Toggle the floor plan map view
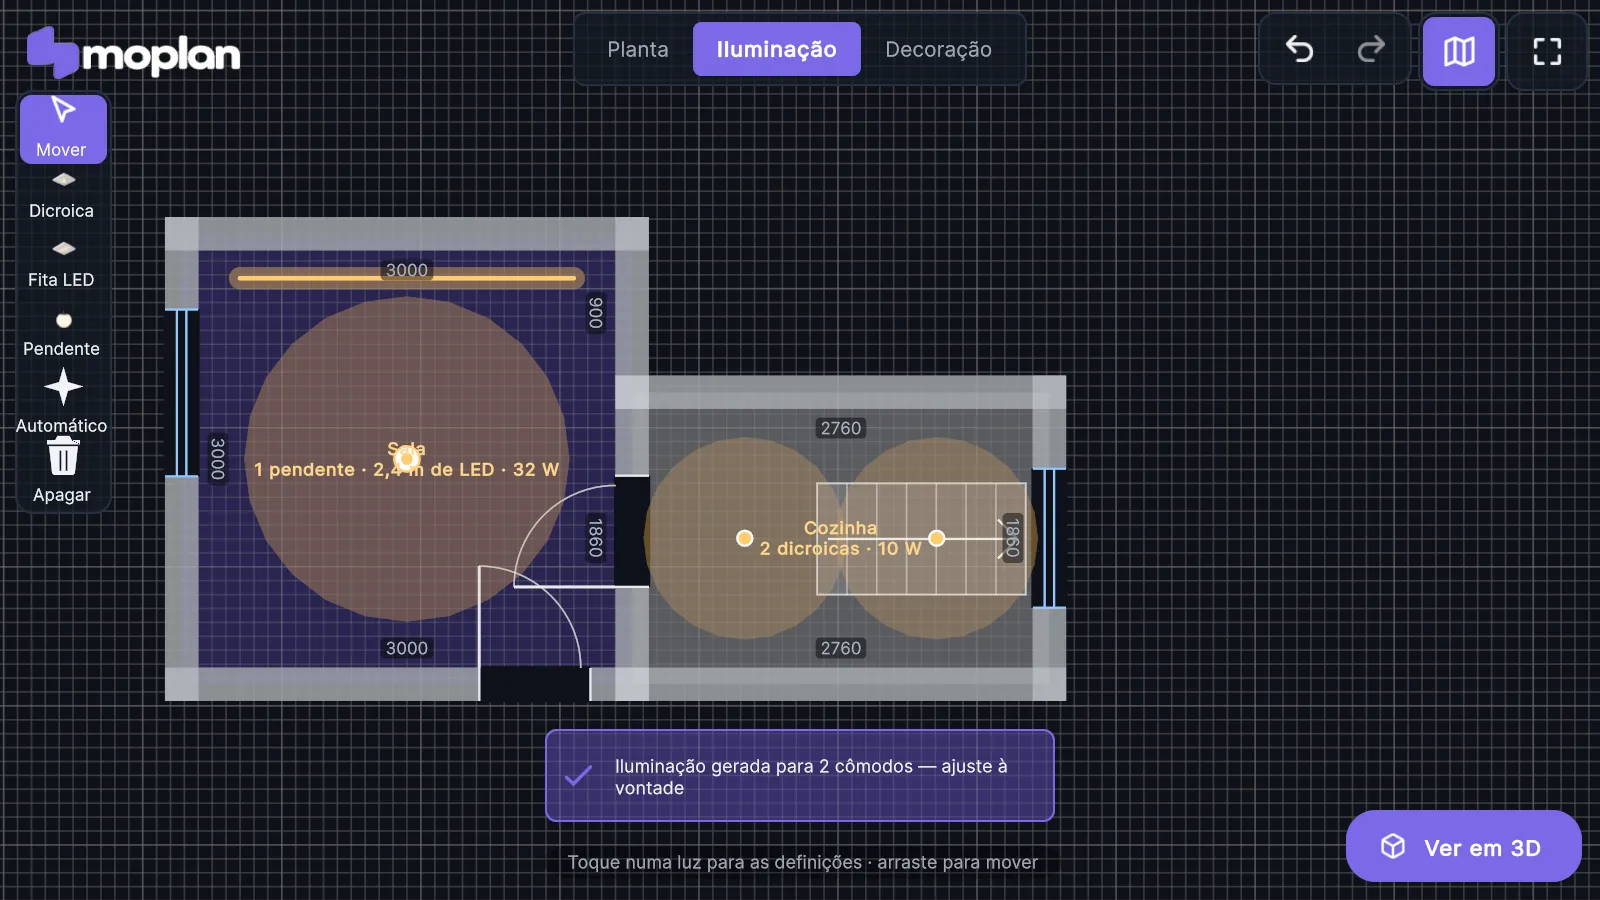 (1459, 51)
